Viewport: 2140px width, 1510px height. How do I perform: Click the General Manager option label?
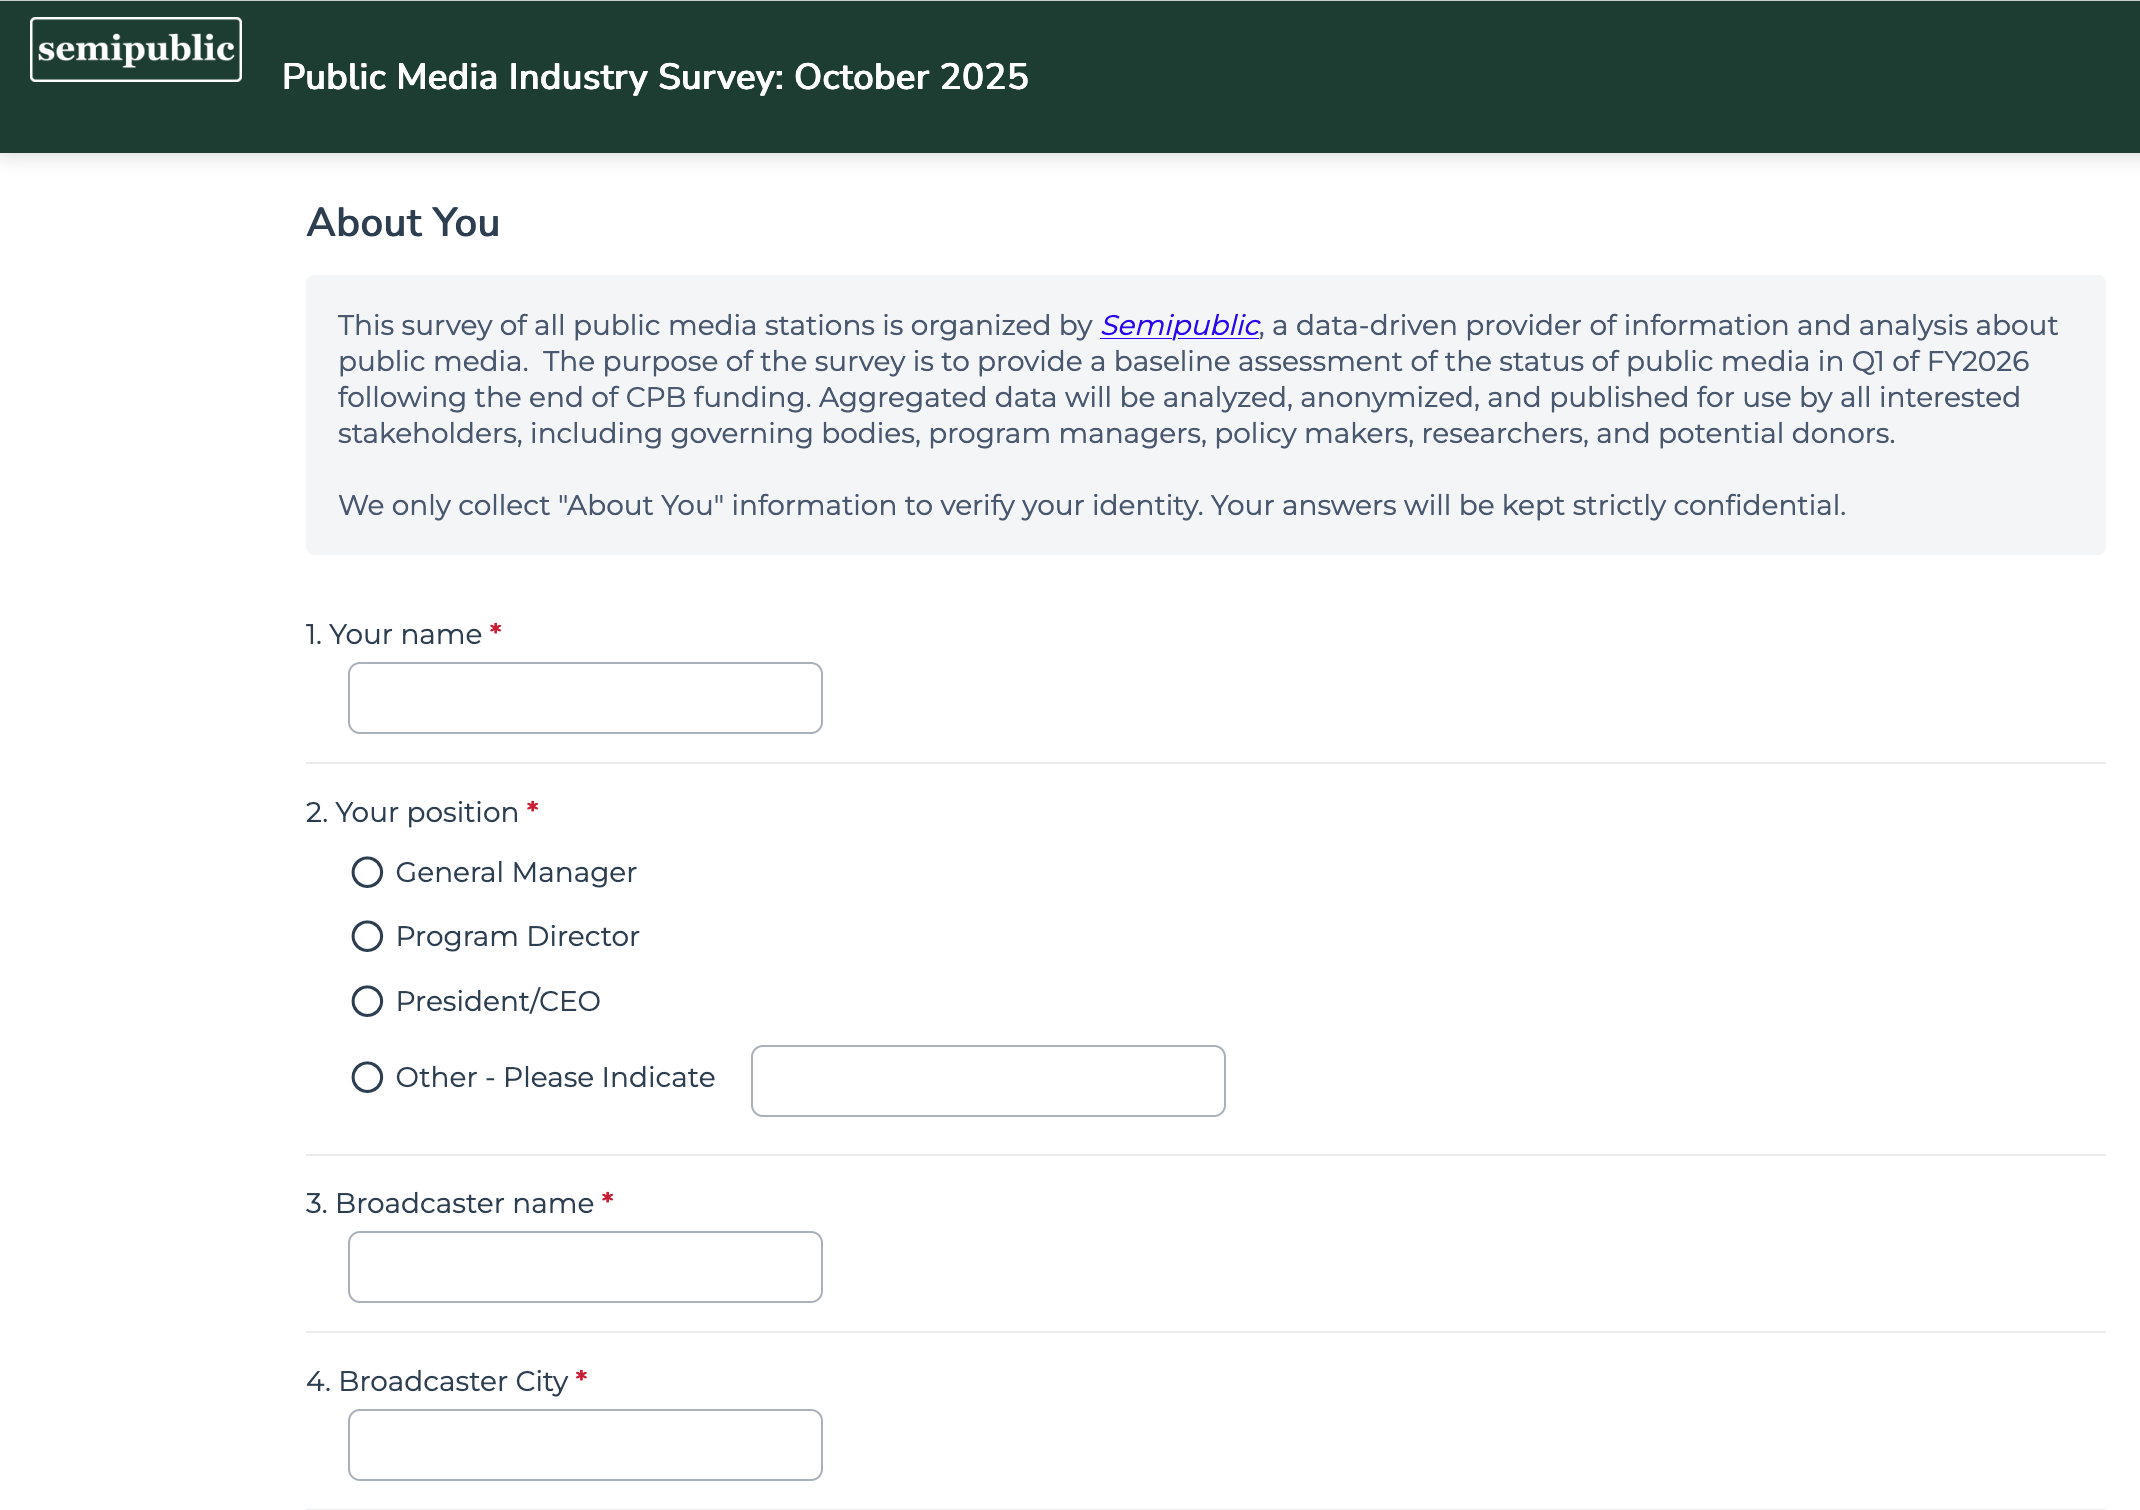516,872
